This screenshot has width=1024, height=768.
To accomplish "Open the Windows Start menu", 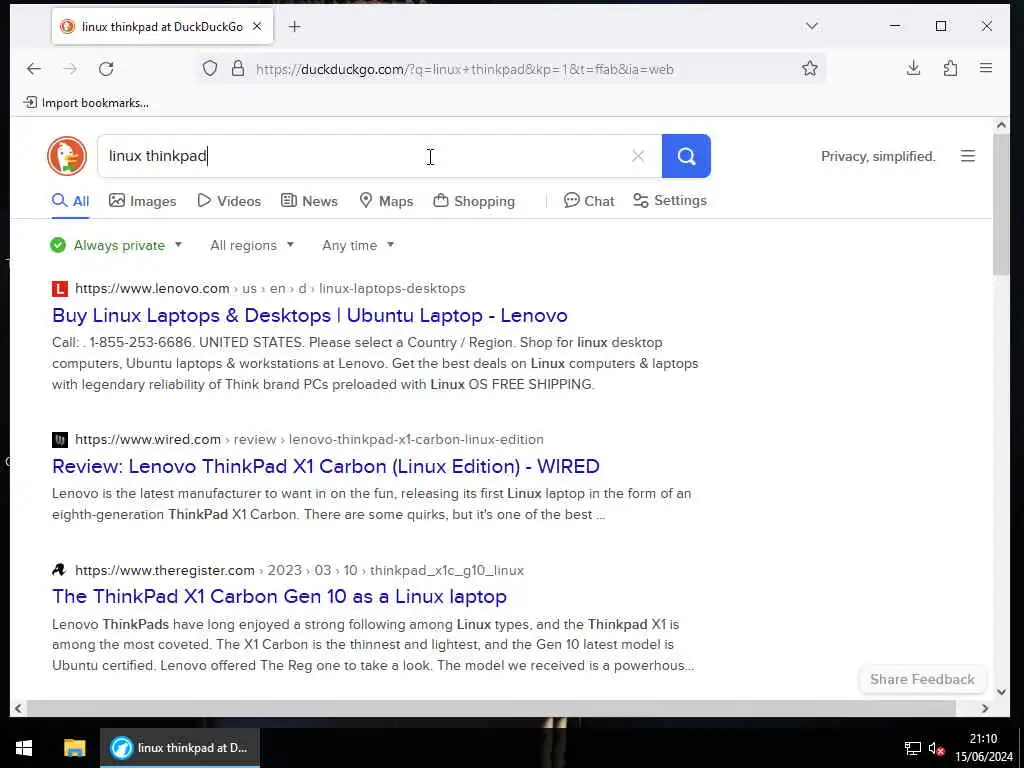I will 24,748.
